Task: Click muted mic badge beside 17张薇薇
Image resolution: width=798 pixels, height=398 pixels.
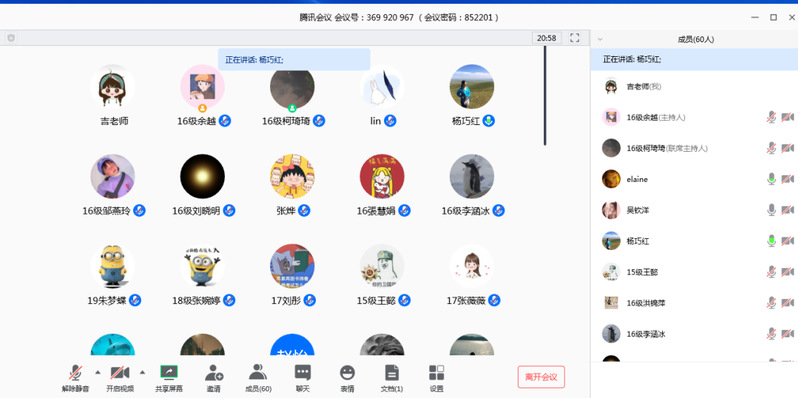Action: (494, 300)
